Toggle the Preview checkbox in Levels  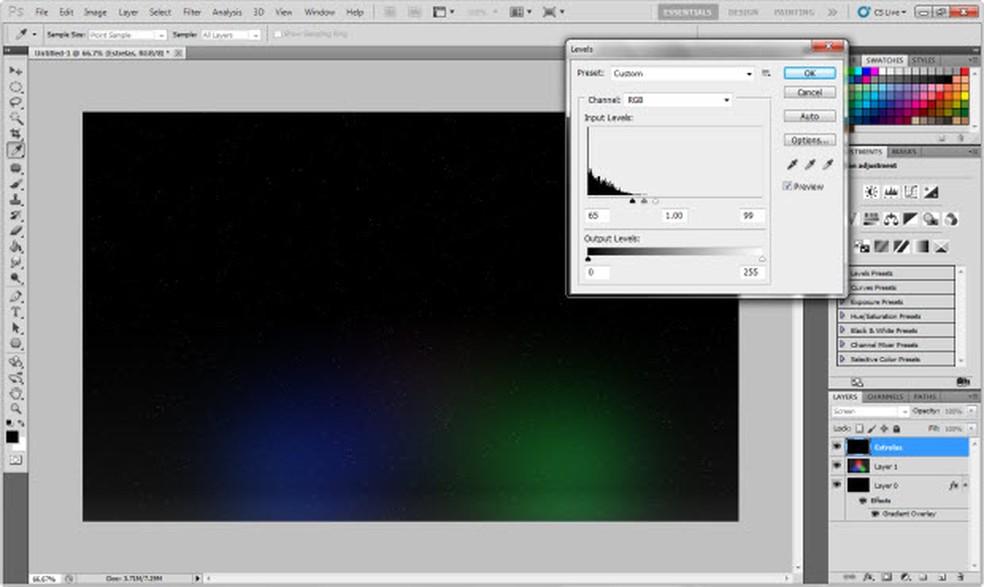point(787,186)
